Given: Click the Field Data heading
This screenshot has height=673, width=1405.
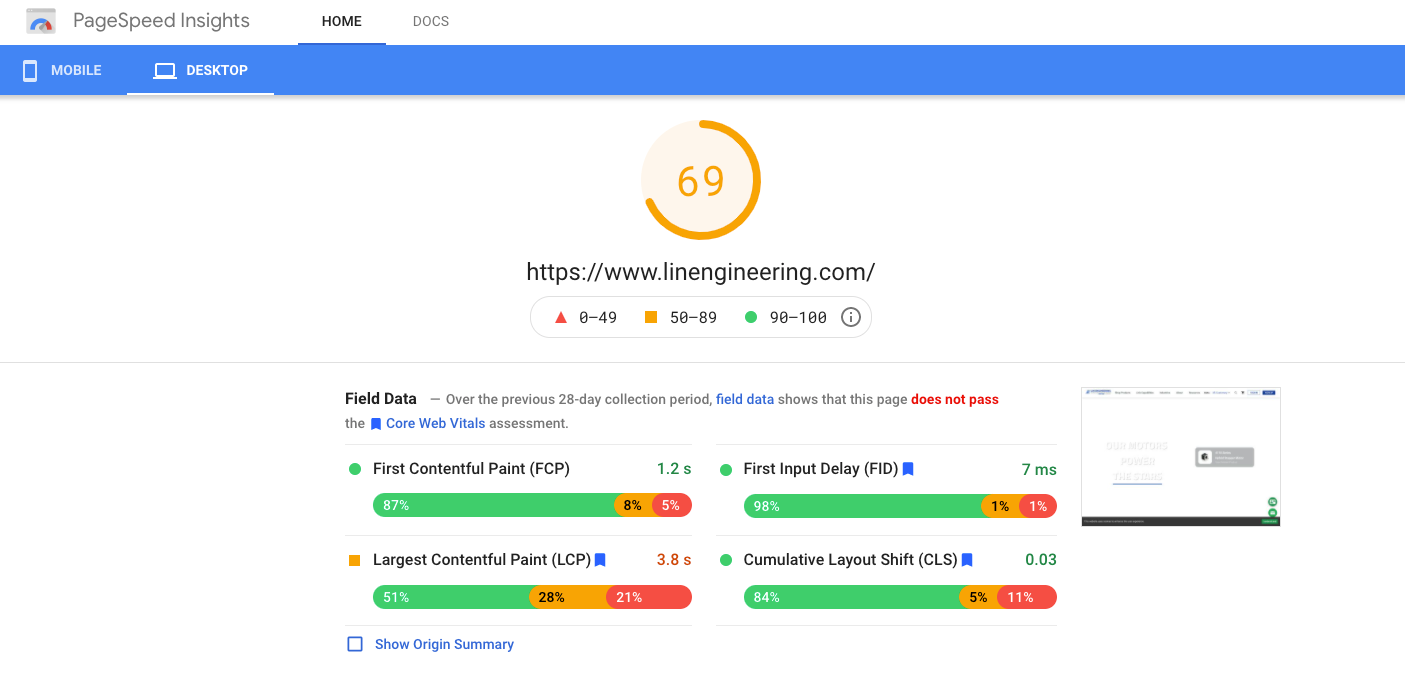Looking at the screenshot, I should click(x=381, y=398).
